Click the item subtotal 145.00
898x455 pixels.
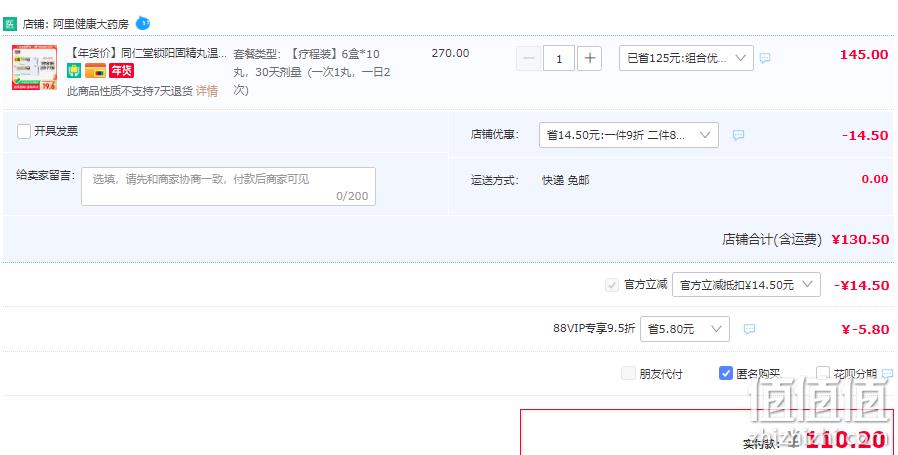pos(864,55)
